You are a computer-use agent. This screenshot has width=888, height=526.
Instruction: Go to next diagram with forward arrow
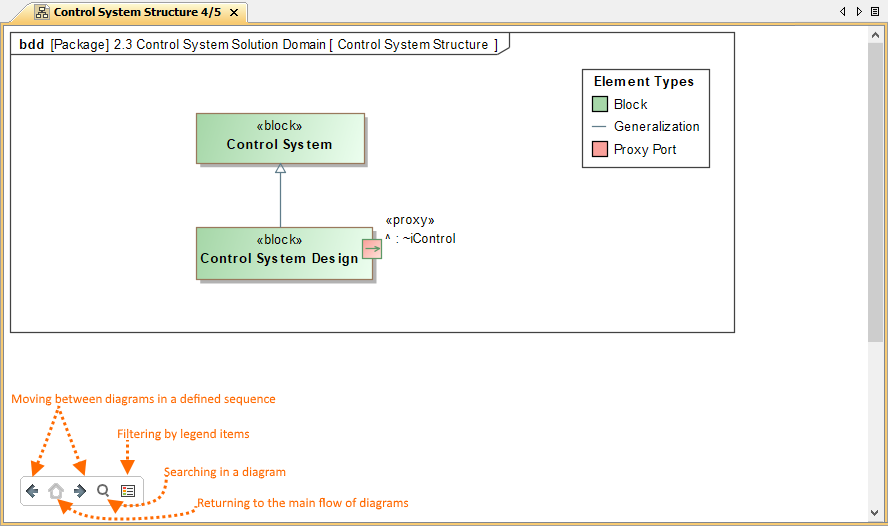coord(80,491)
